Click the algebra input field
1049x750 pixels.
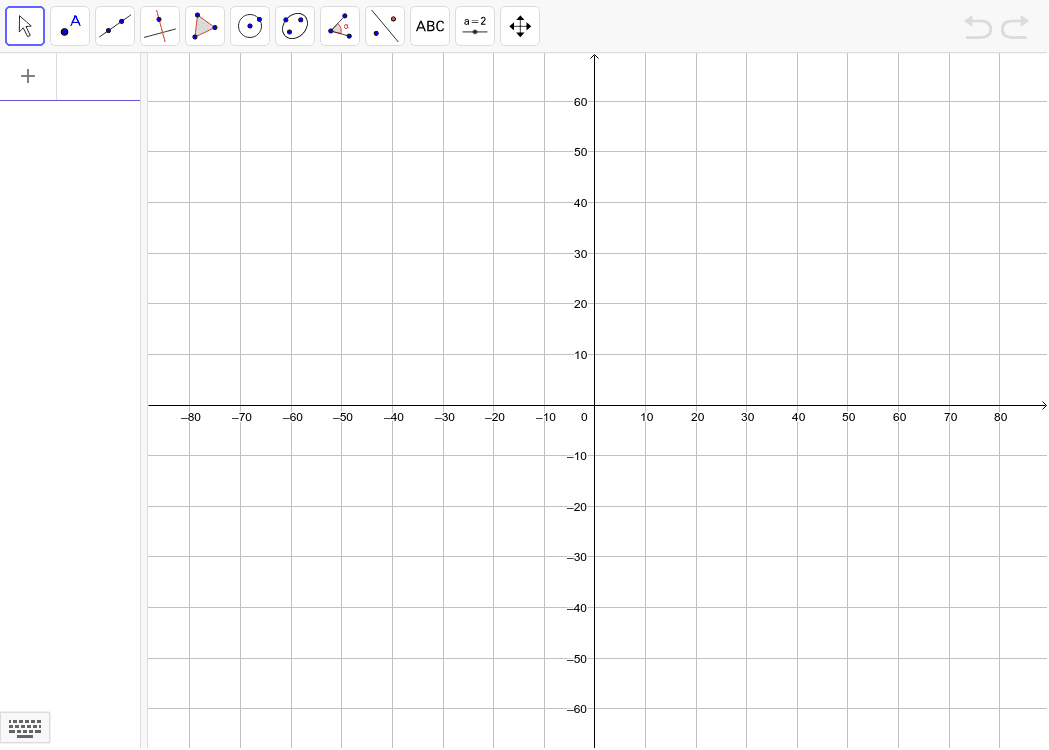click(98, 76)
